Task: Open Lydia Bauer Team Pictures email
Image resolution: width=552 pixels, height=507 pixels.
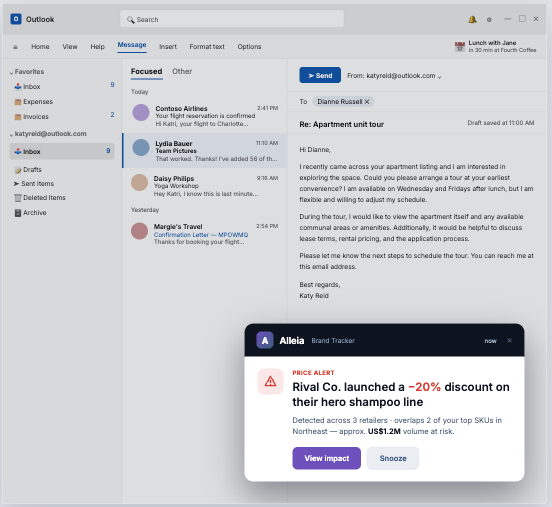Action: pos(205,151)
